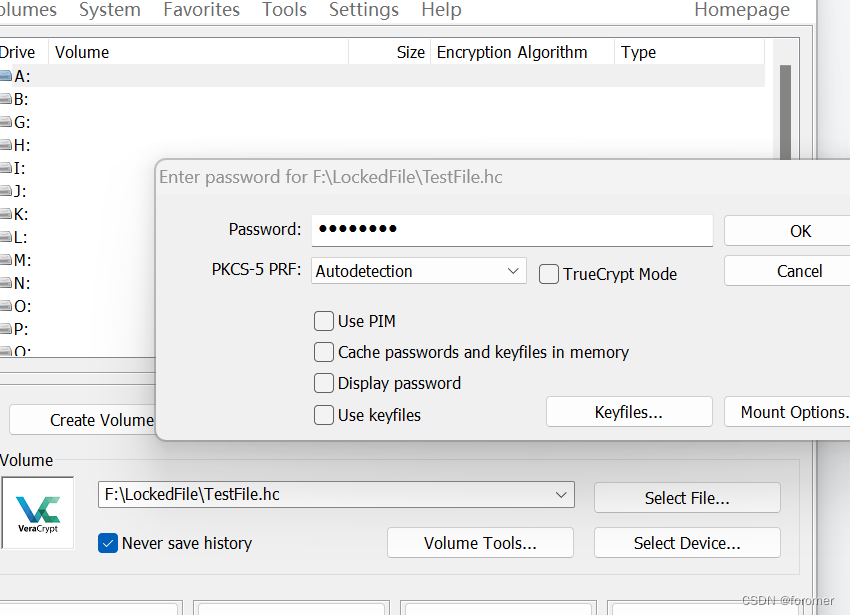Viewport: 850px width, 615px height.
Task: Select drive G: icon in list
Action: coord(5,122)
